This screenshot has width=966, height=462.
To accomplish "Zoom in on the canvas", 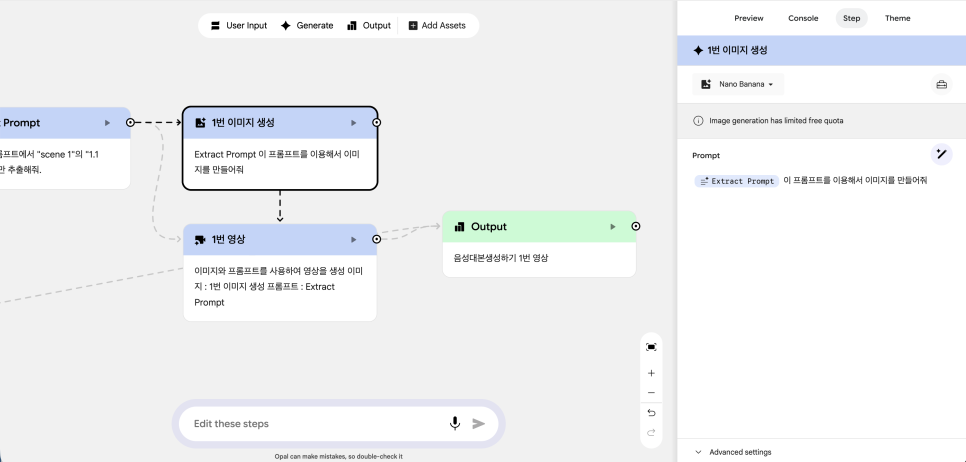I will point(651,373).
